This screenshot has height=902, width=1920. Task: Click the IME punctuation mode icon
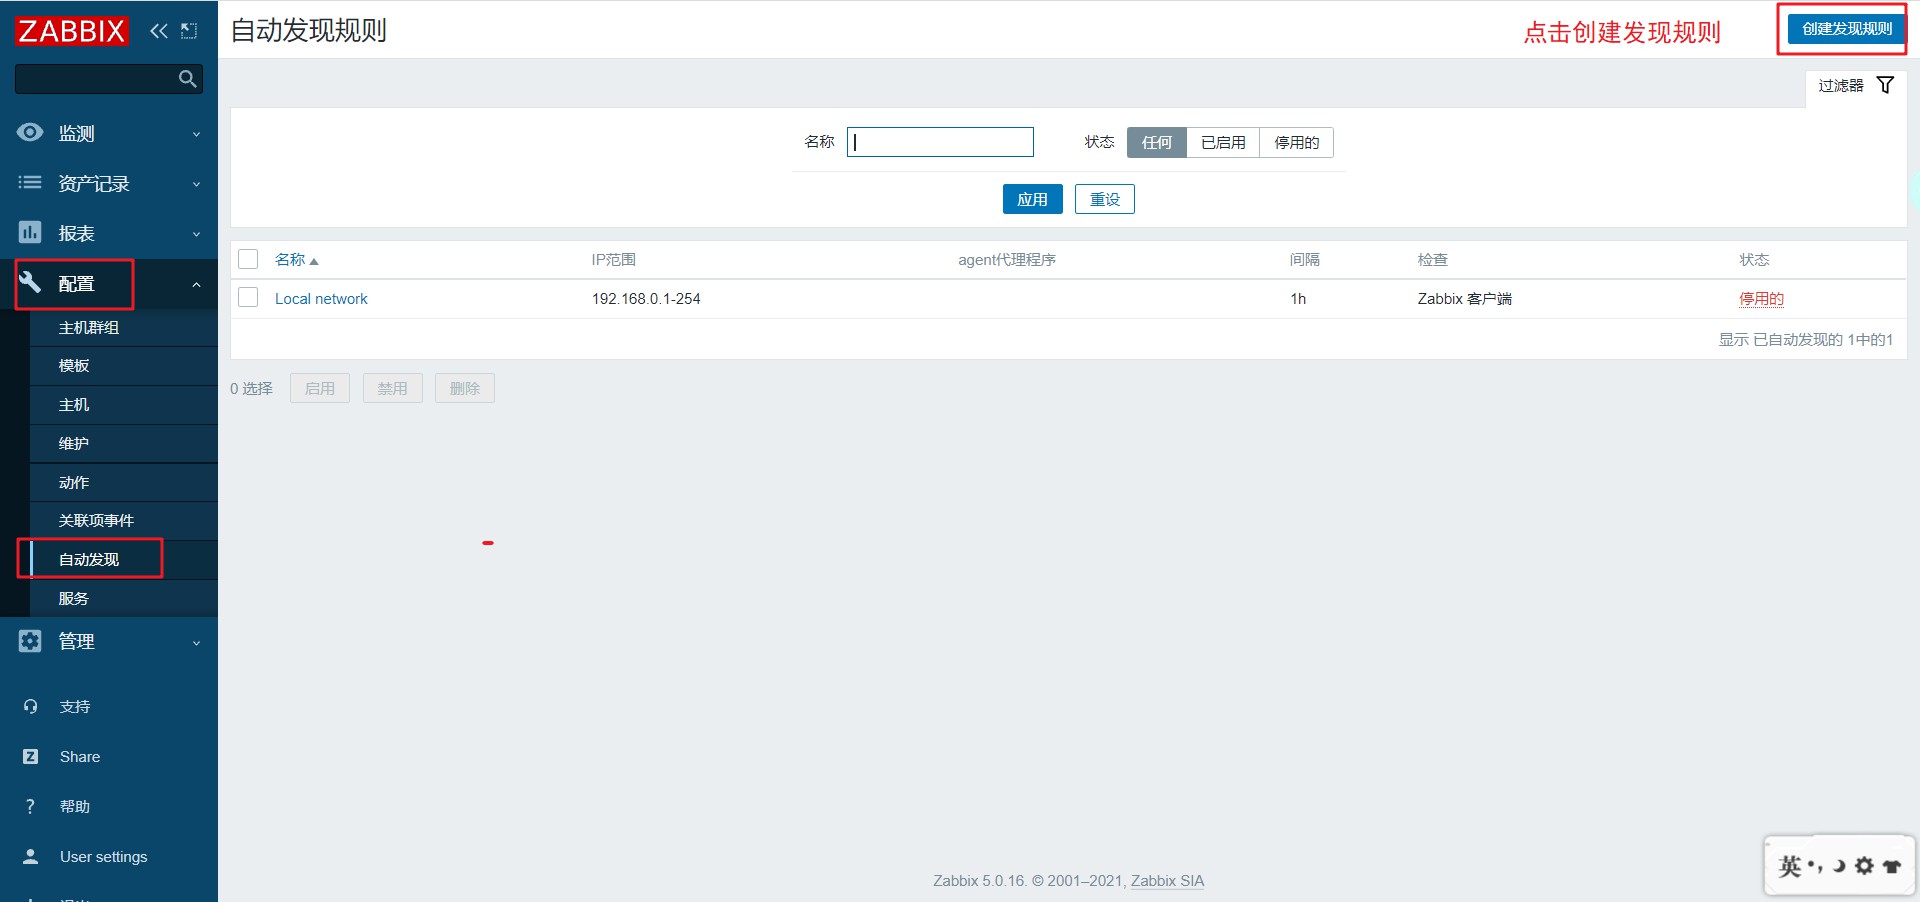coord(1814,866)
